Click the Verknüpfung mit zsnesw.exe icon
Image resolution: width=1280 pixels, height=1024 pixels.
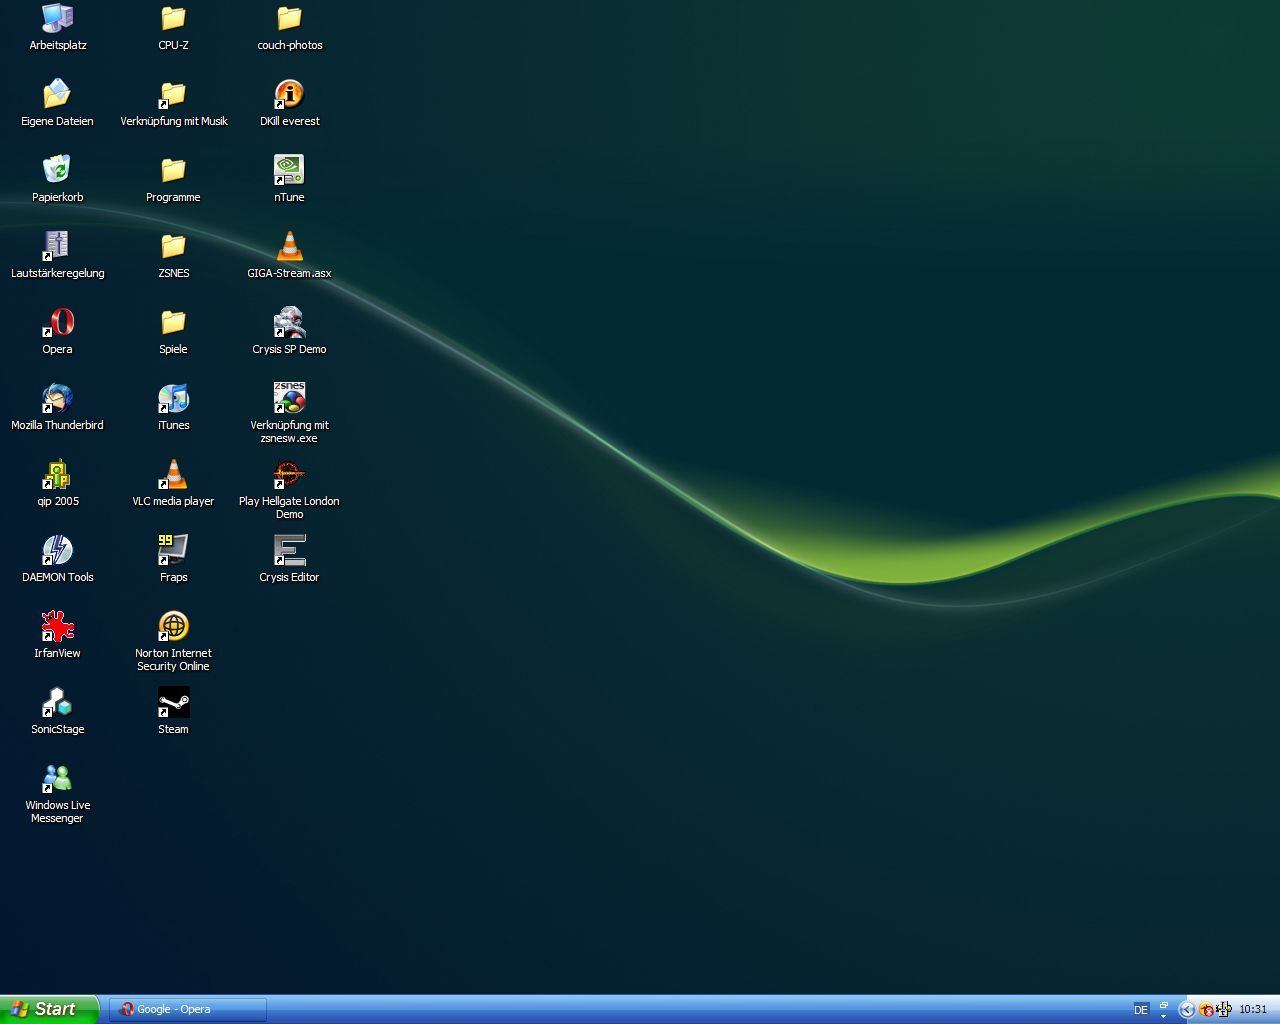(289, 398)
